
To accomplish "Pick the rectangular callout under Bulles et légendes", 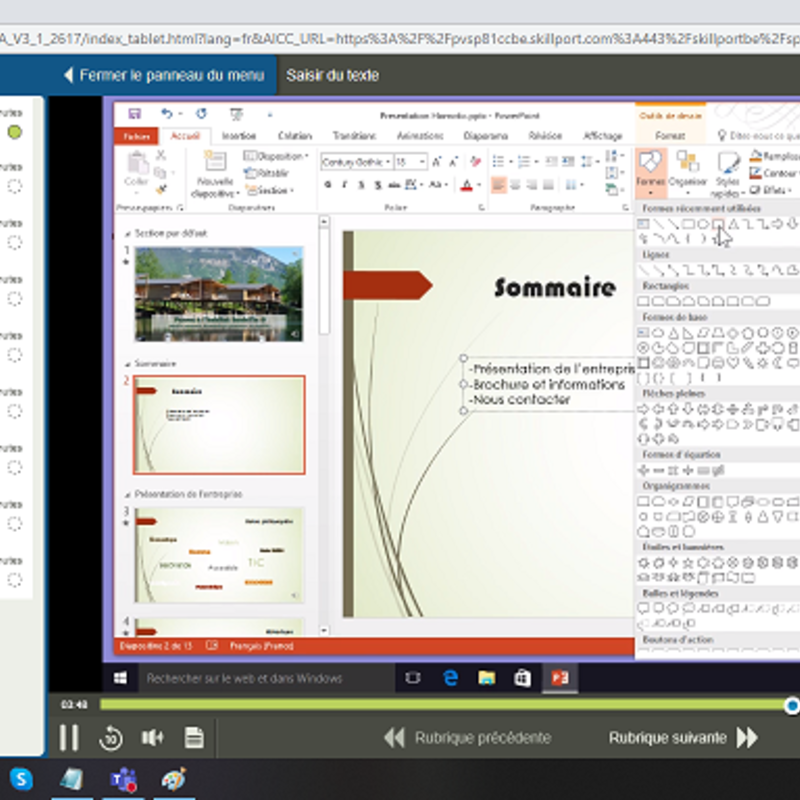I will [643, 608].
